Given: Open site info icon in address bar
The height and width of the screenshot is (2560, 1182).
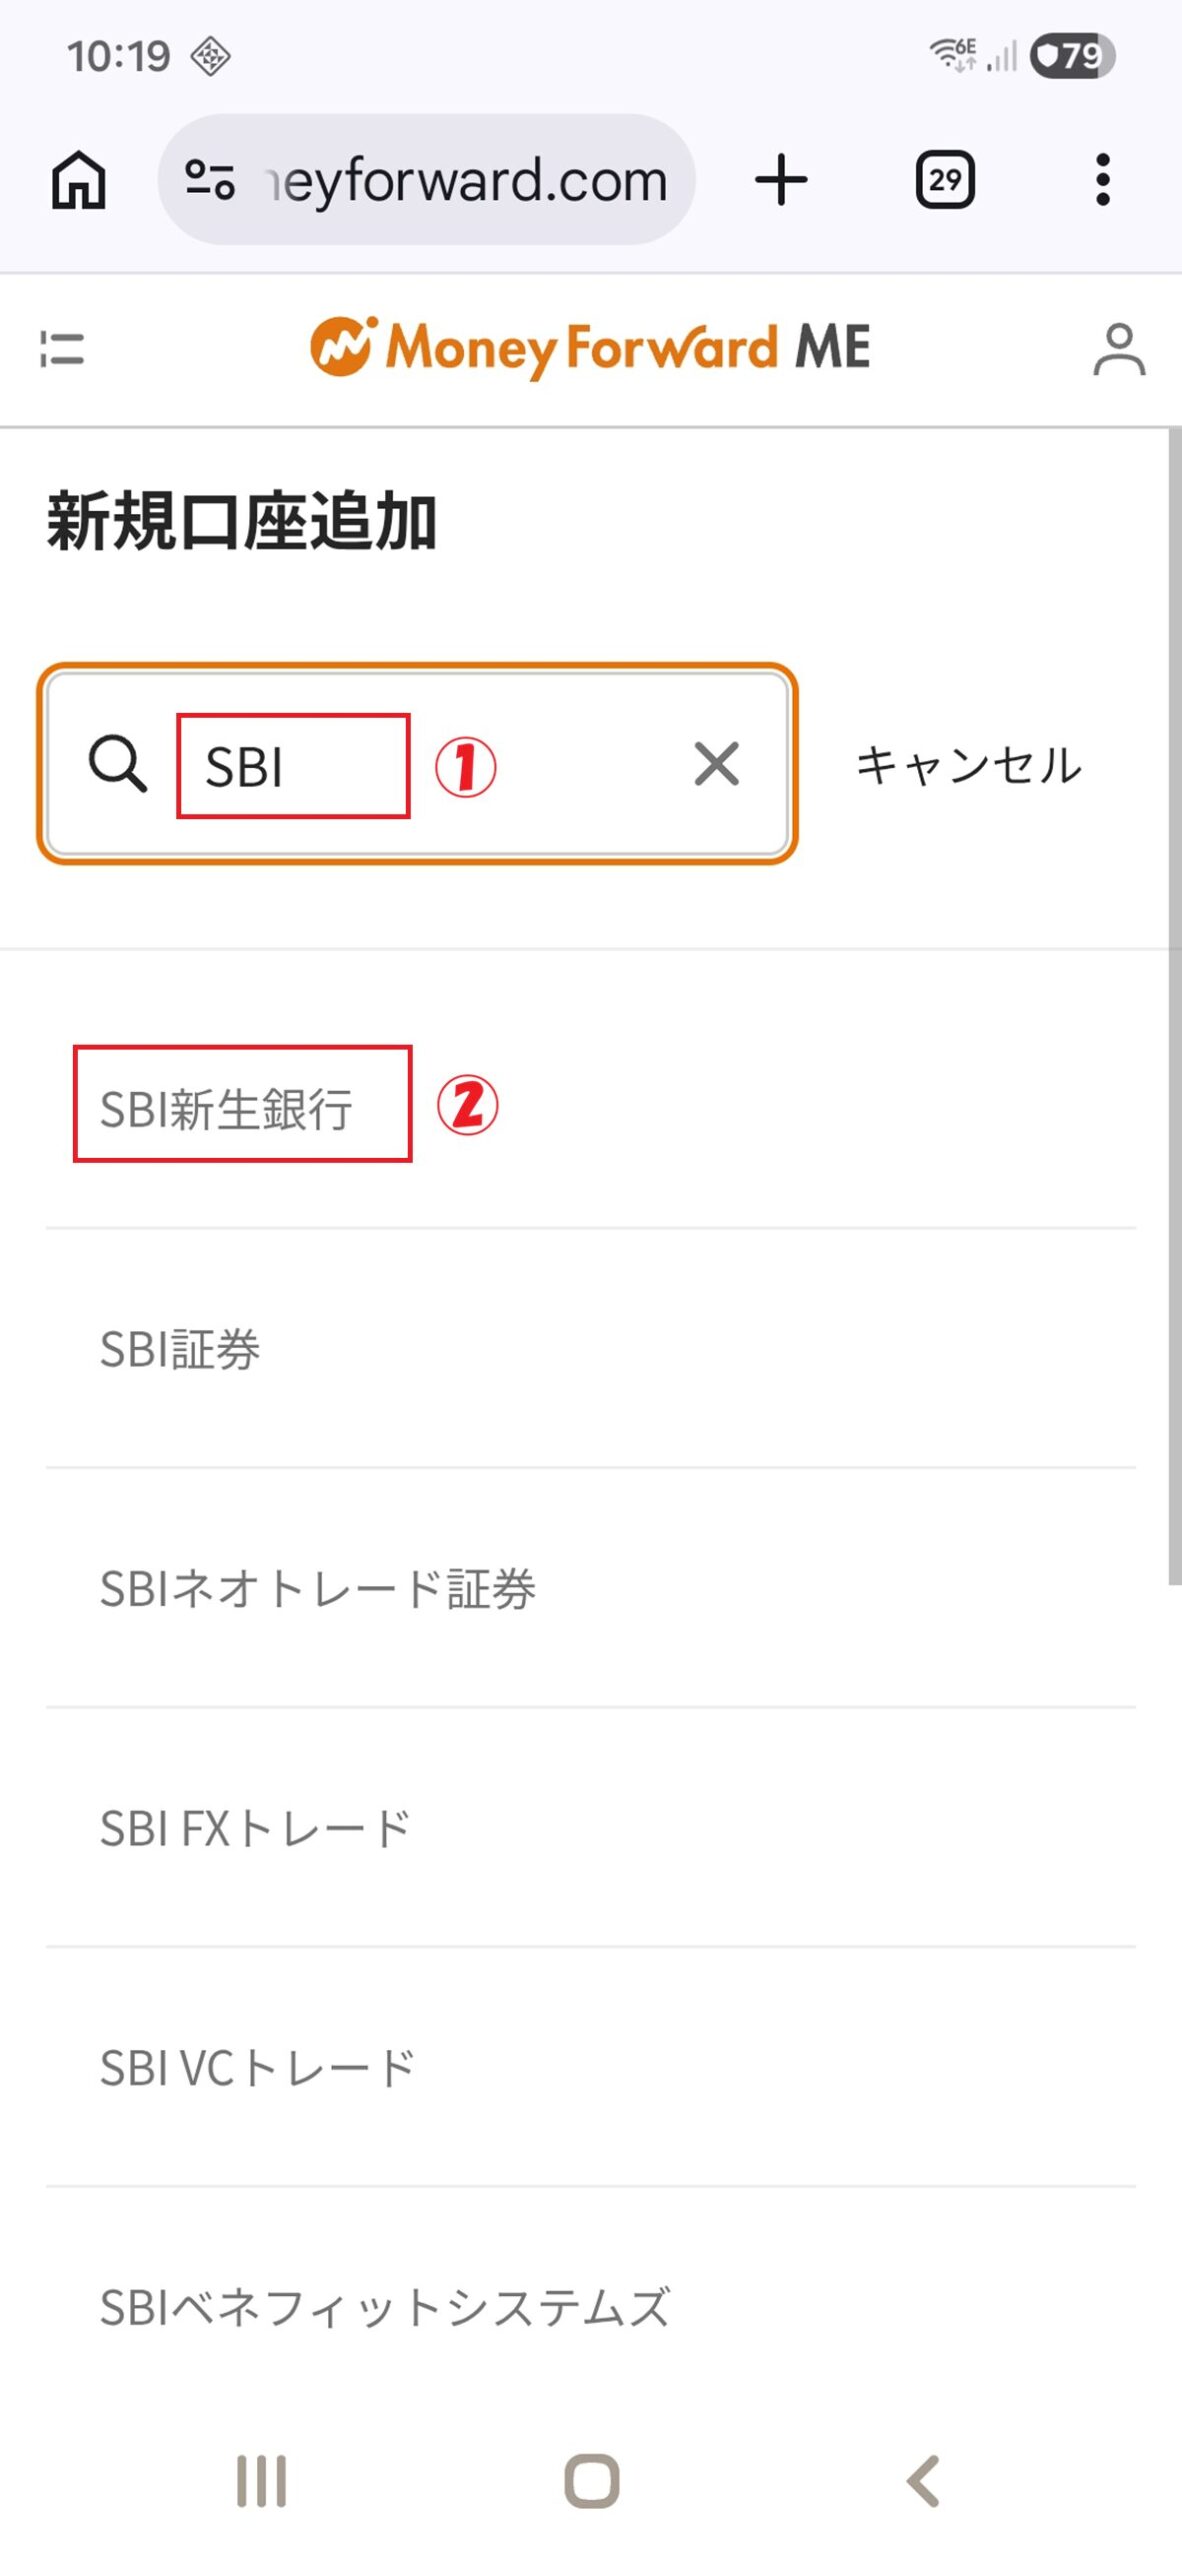Looking at the screenshot, I should pos(210,180).
